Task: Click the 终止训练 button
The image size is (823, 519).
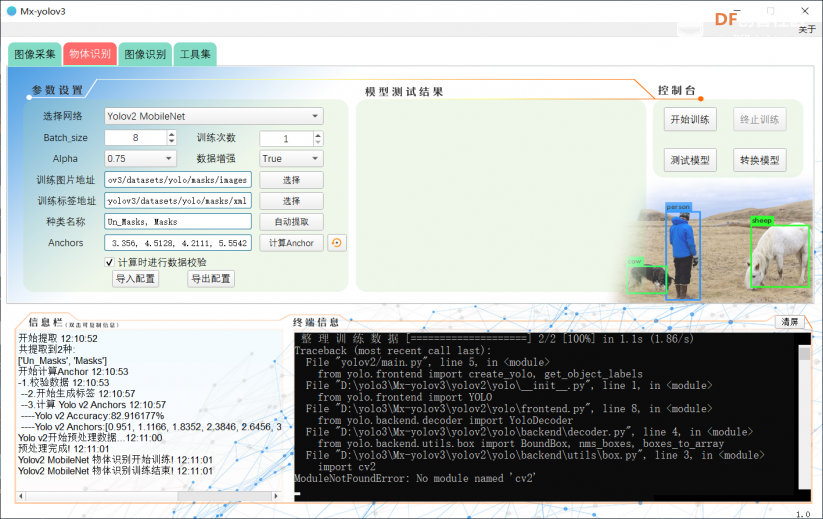Action: (x=759, y=120)
